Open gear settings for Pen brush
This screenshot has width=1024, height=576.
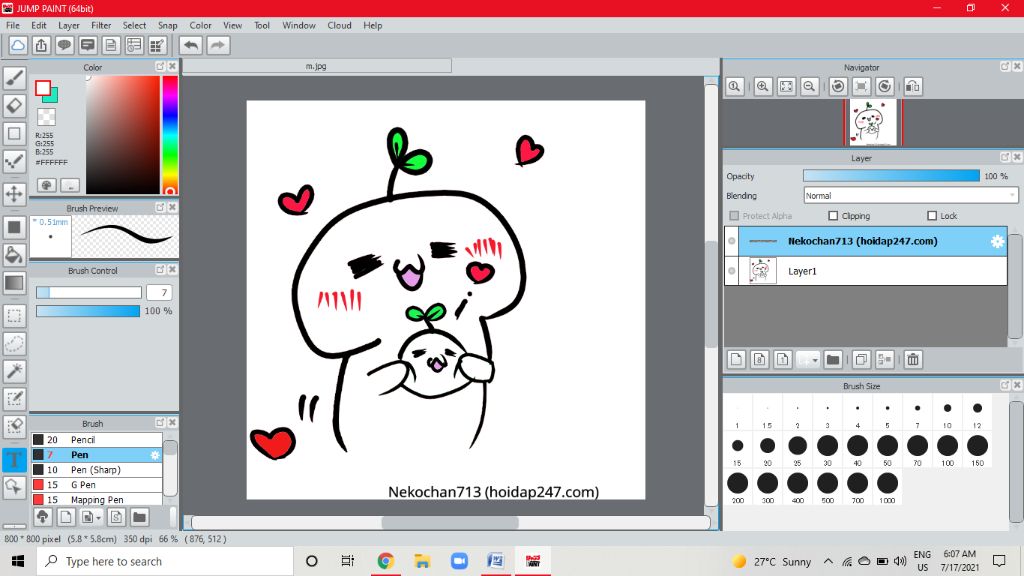pos(155,455)
